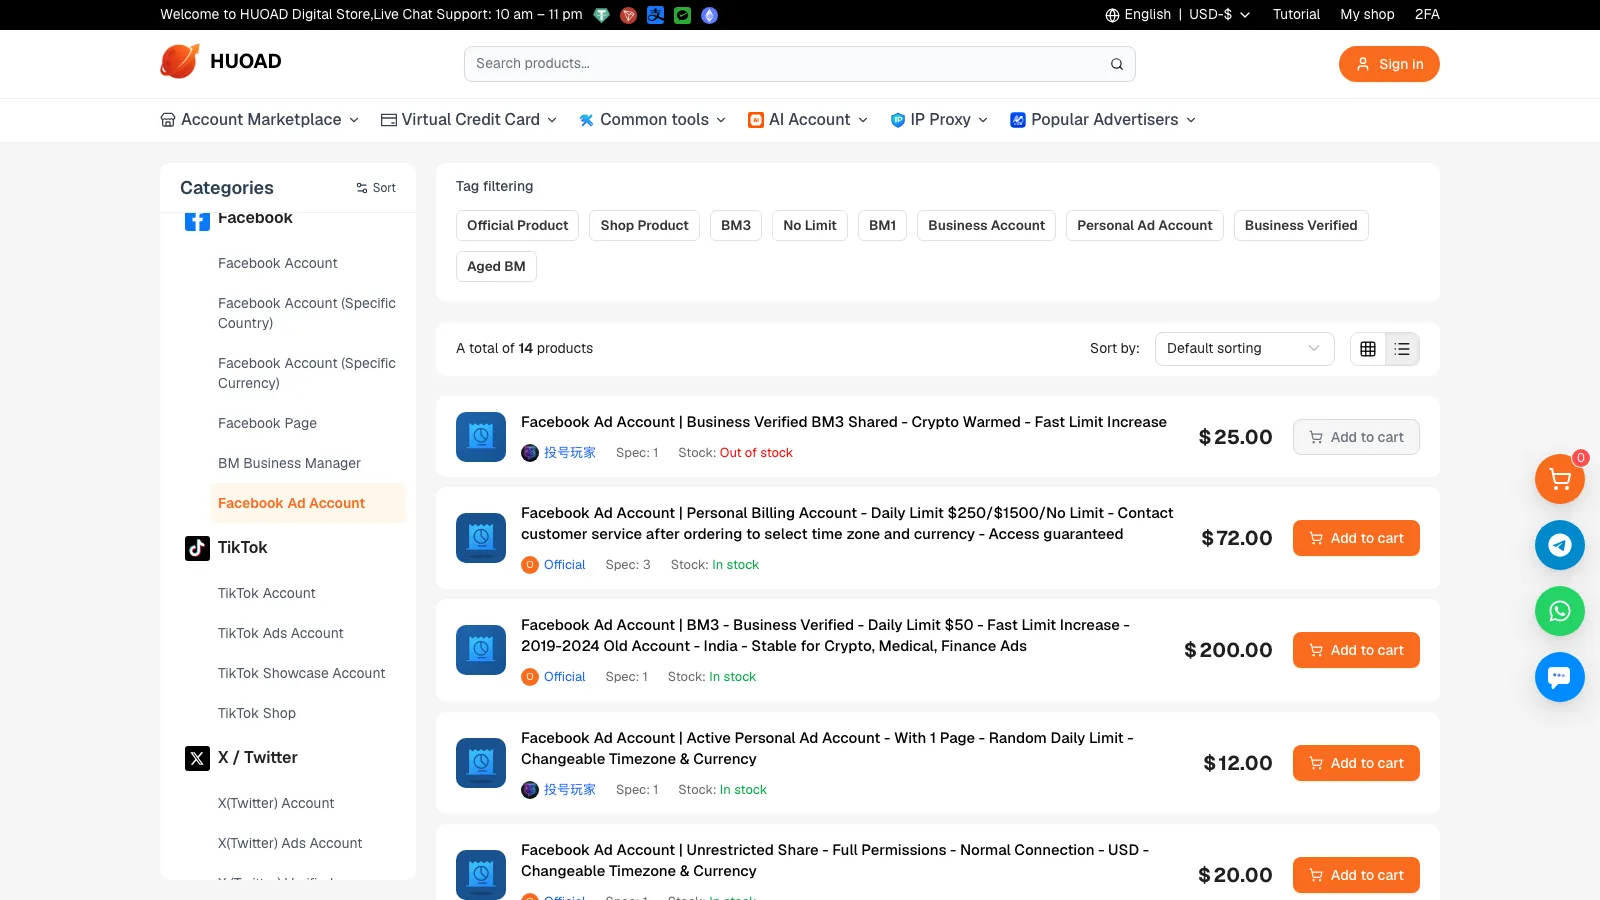1600x900 pixels.
Task: Select Facebook Page category
Action: coord(267,424)
